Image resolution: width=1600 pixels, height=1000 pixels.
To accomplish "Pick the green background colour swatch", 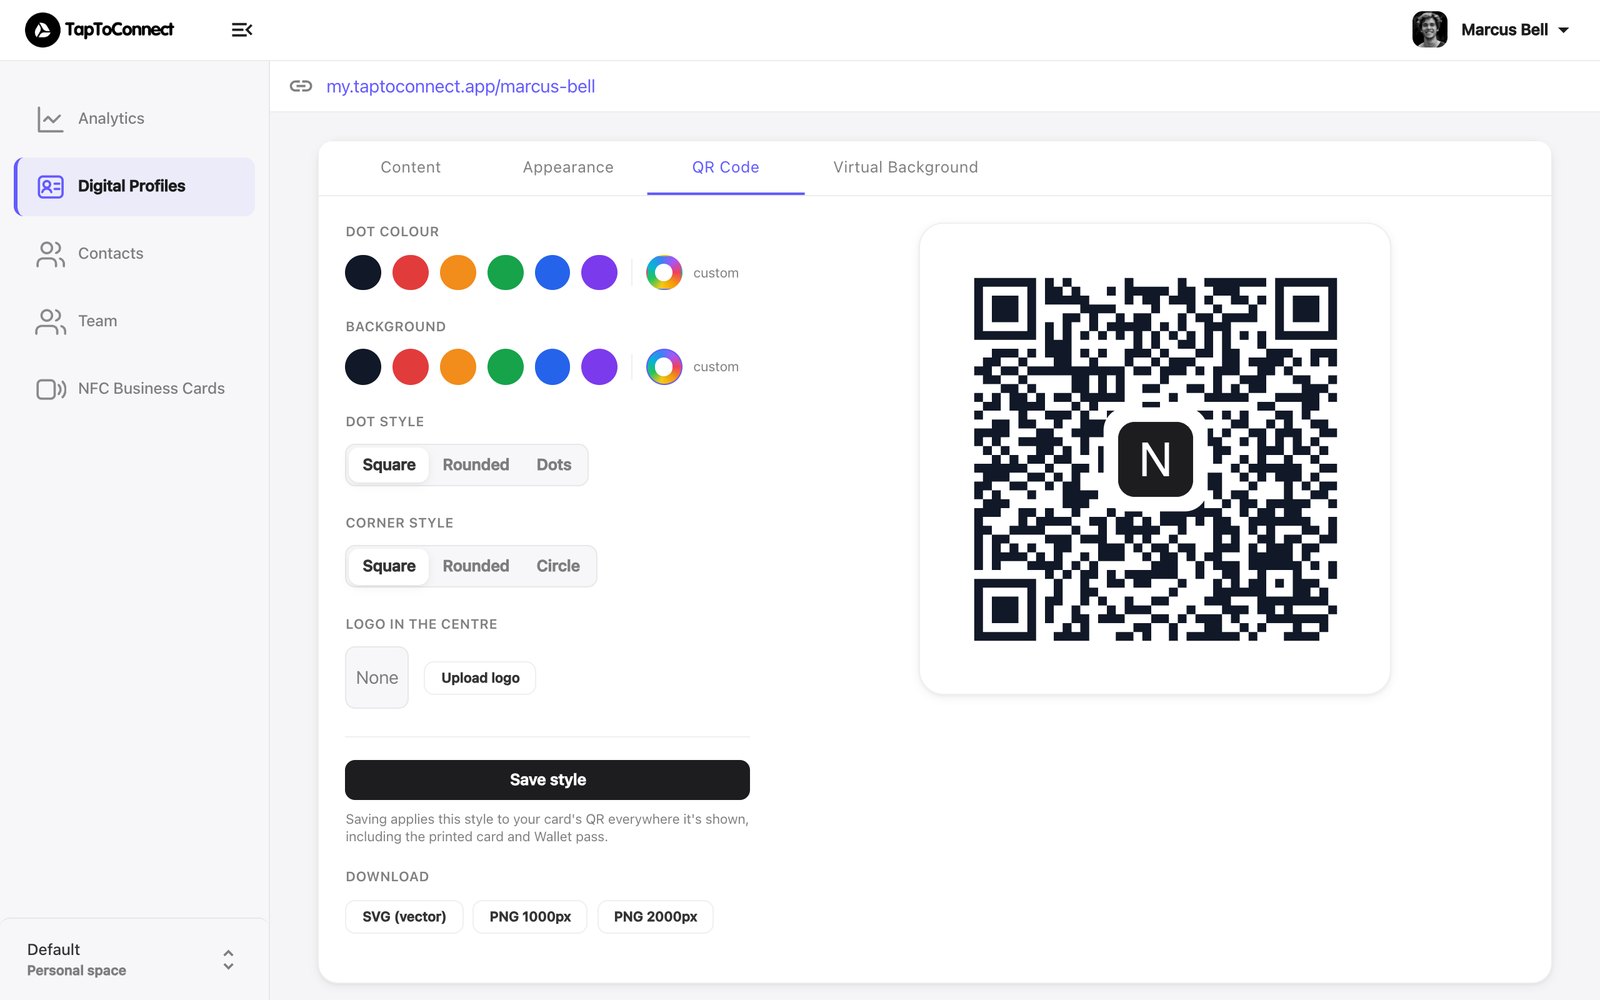I will (x=505, y=367).
